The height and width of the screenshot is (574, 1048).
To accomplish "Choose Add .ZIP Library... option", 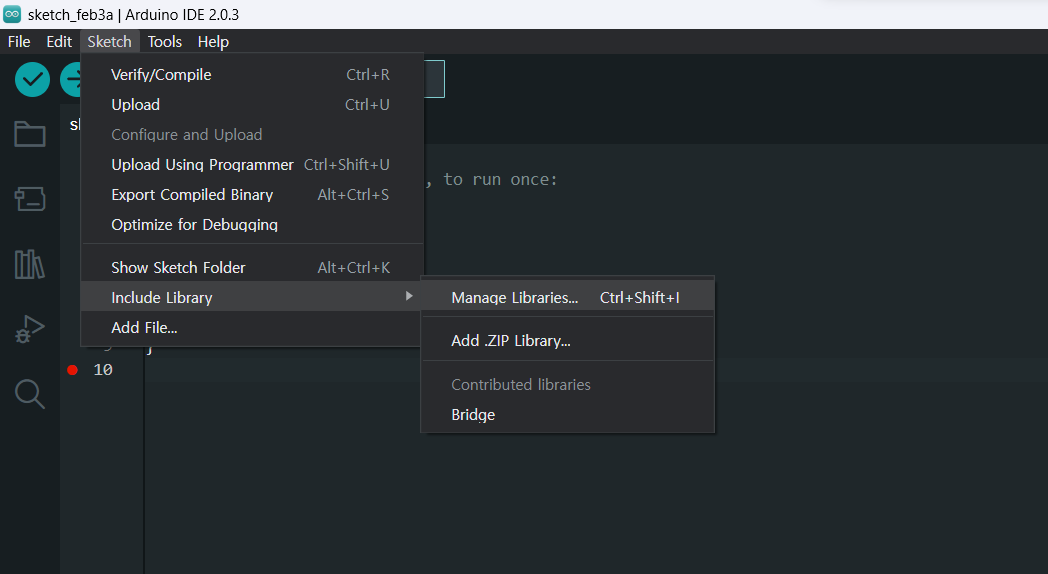I will [x=567, y=341].
